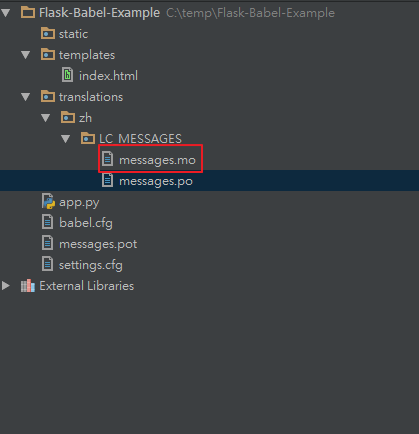Click the messages.mo file icon
Image resolution: width=419 pixels, height=434 pixels.
[x=107, y=159]
